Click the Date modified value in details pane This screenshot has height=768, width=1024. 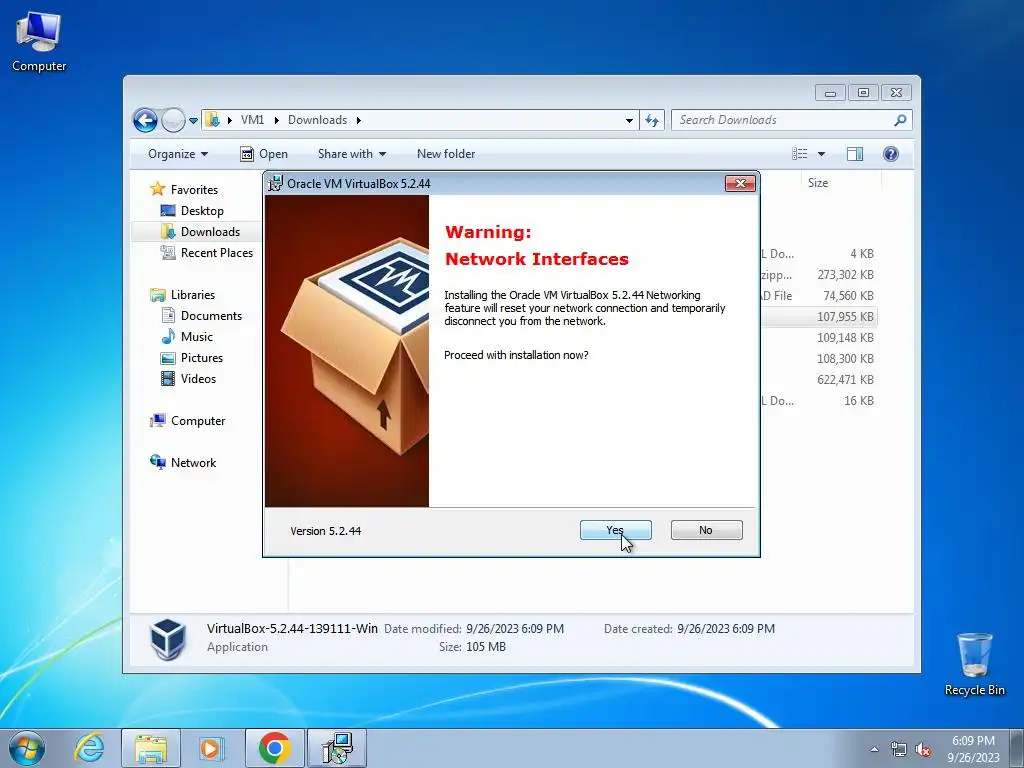(x=515, y=629)
